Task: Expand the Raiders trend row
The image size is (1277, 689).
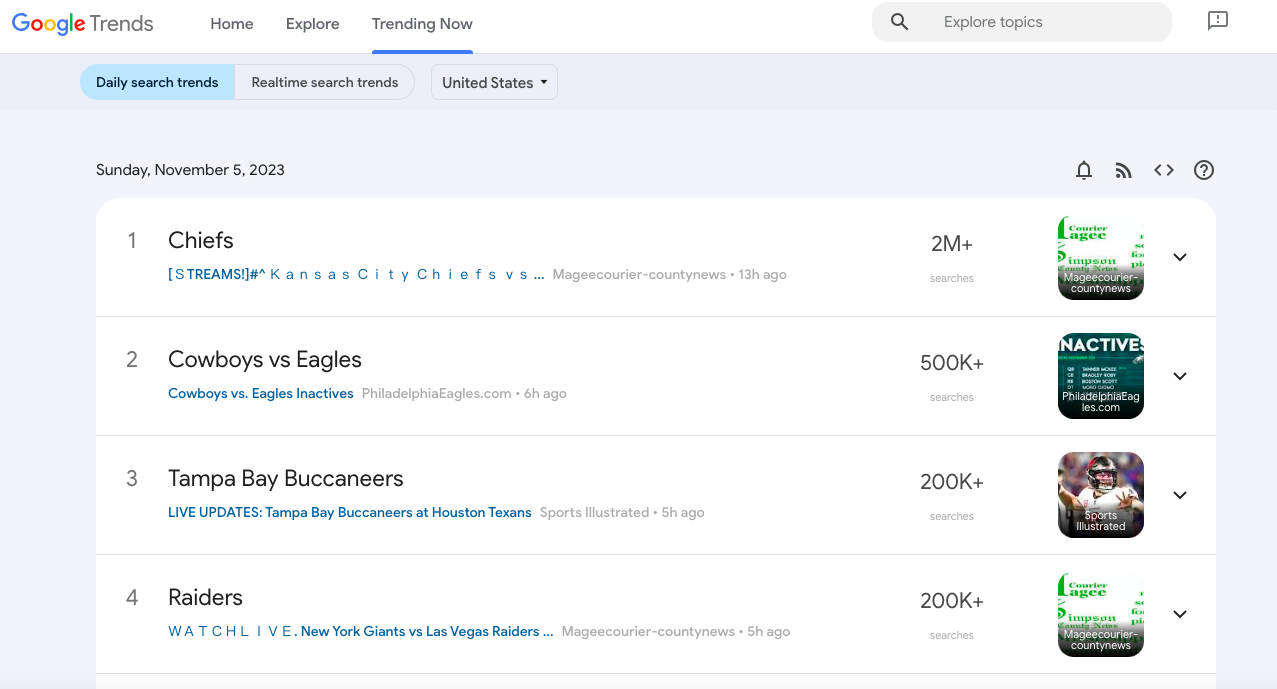Action: (1180, 614)
